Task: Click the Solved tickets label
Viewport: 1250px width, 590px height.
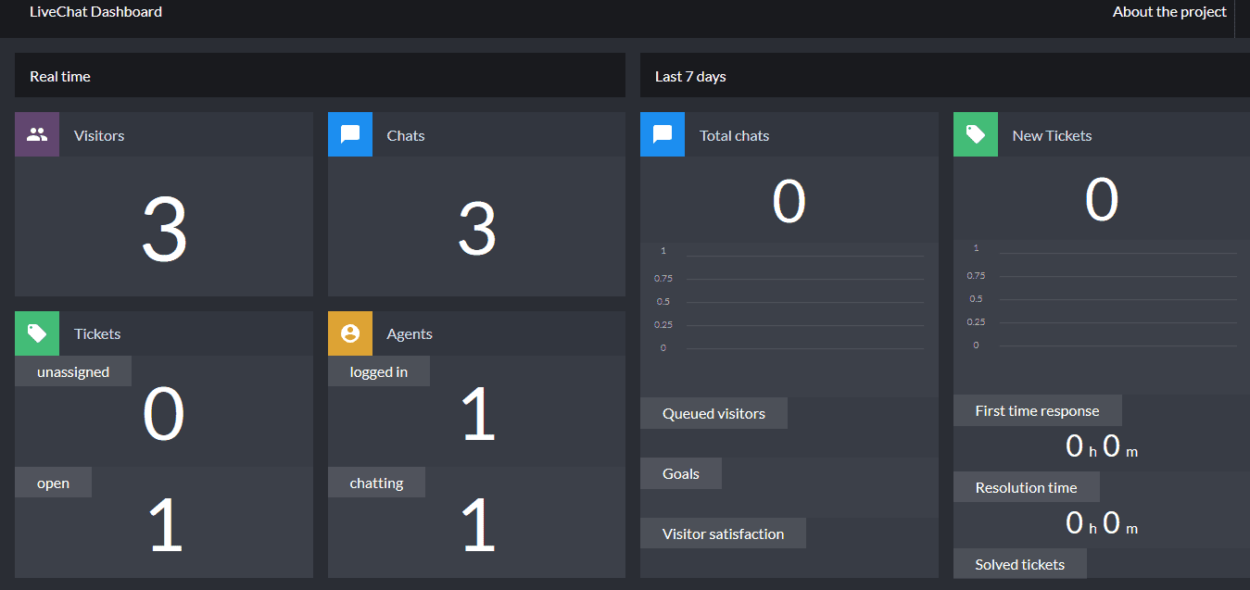Action: pos(1020,564)
